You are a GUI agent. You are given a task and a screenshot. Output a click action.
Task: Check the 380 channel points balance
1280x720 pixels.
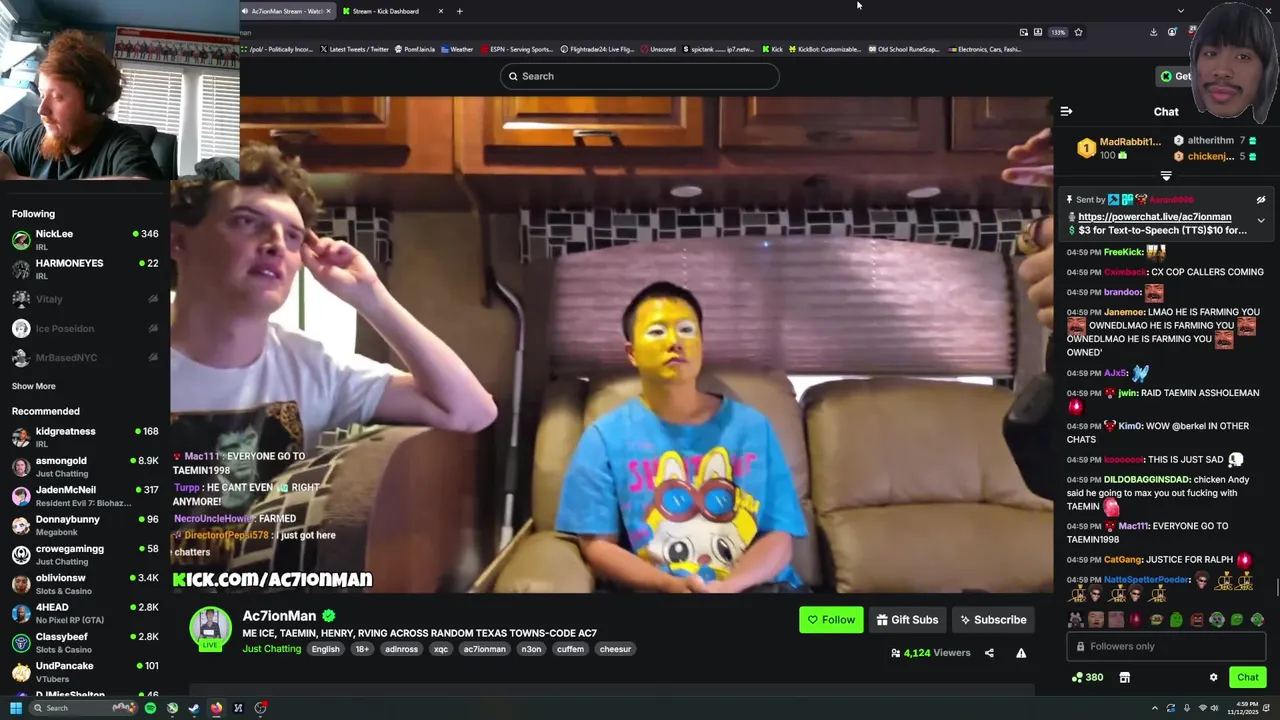(x=1087, y=677)
